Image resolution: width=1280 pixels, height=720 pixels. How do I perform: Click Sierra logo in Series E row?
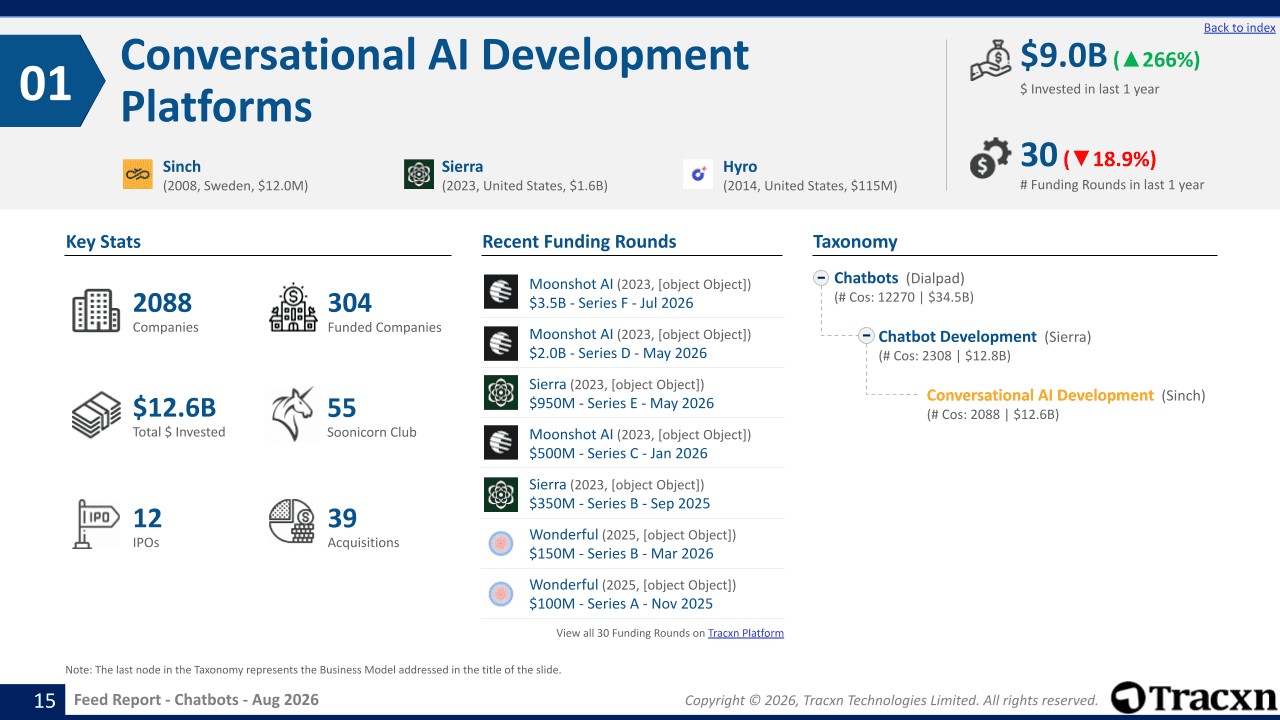(501, 392)
